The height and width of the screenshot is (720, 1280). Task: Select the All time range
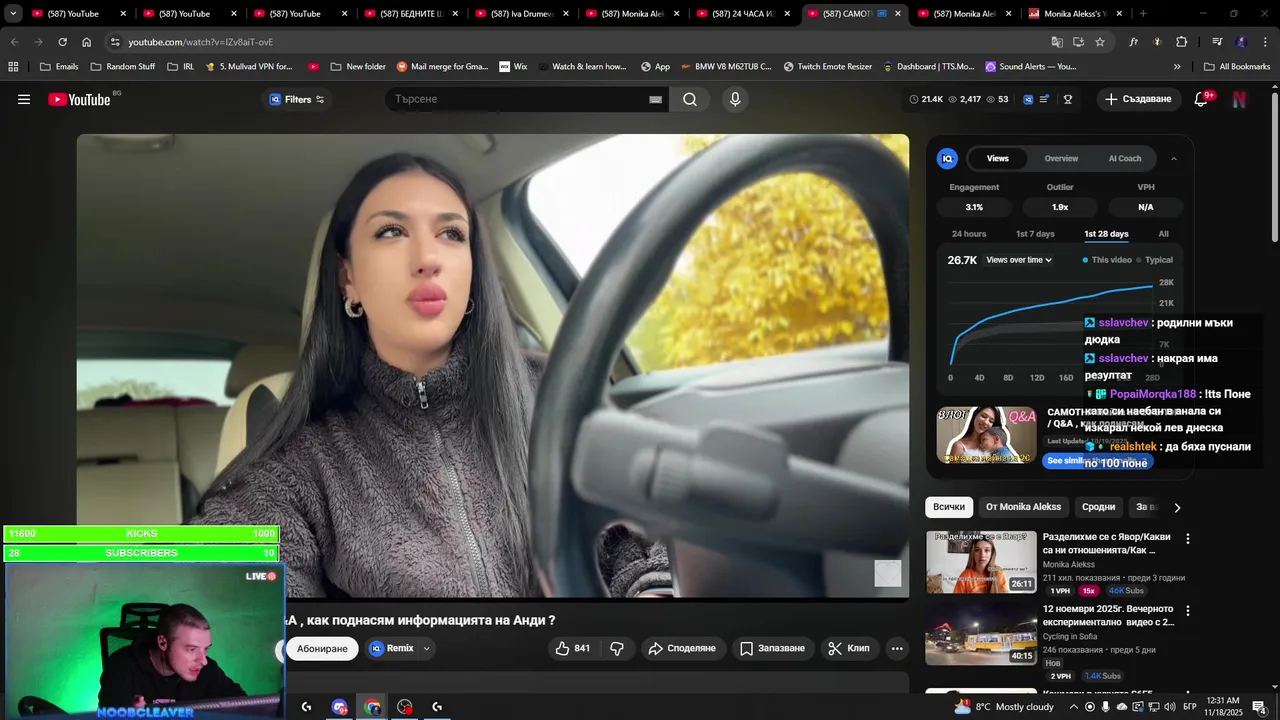click(x=1163, y=234)
